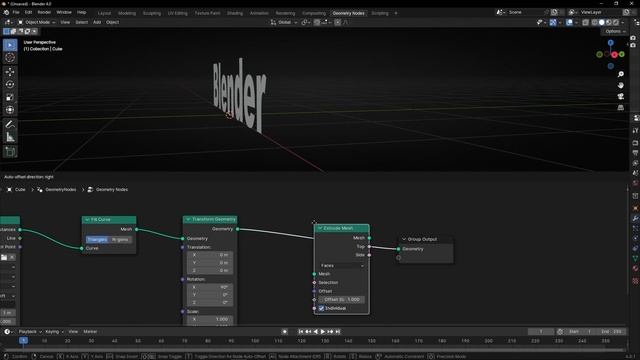Jump to the last frame
The height and width of the screenshot is (360, 640).
click(x=338, y=332)
